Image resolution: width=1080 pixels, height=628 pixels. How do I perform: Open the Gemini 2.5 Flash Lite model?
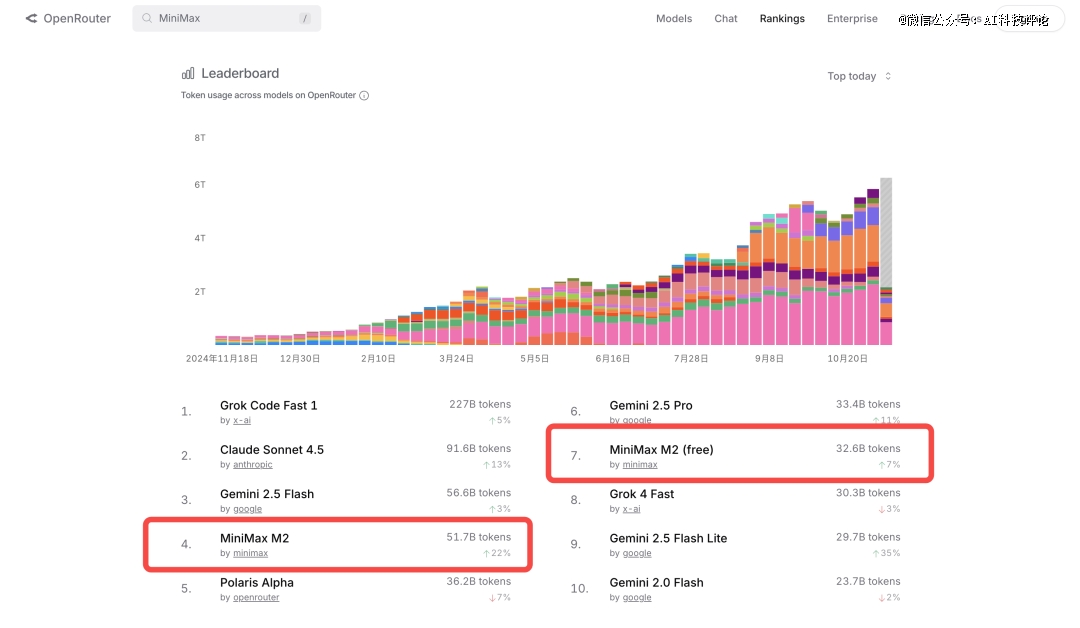(668, 538)
